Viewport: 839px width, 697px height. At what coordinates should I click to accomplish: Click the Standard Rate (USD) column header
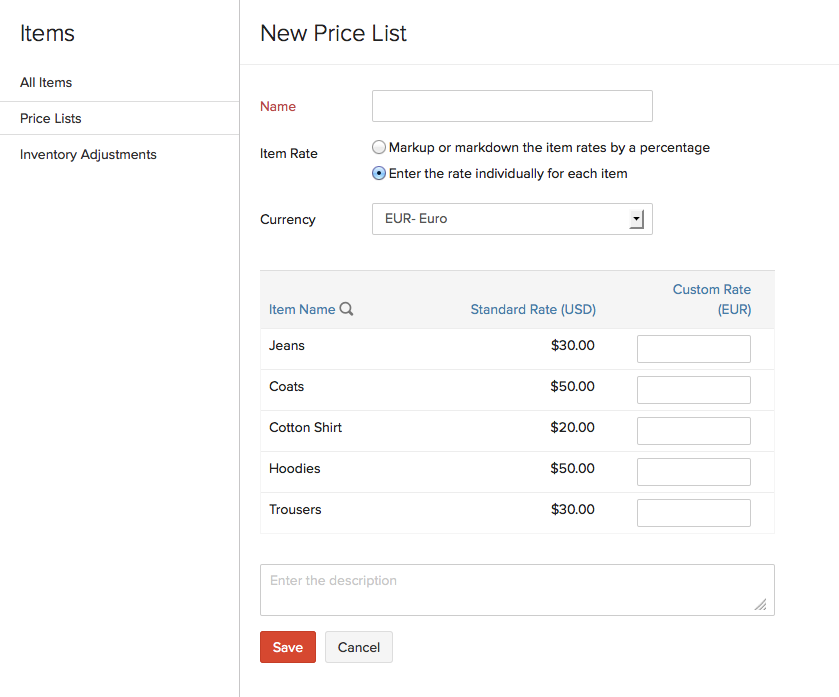(x=533, y=309)
